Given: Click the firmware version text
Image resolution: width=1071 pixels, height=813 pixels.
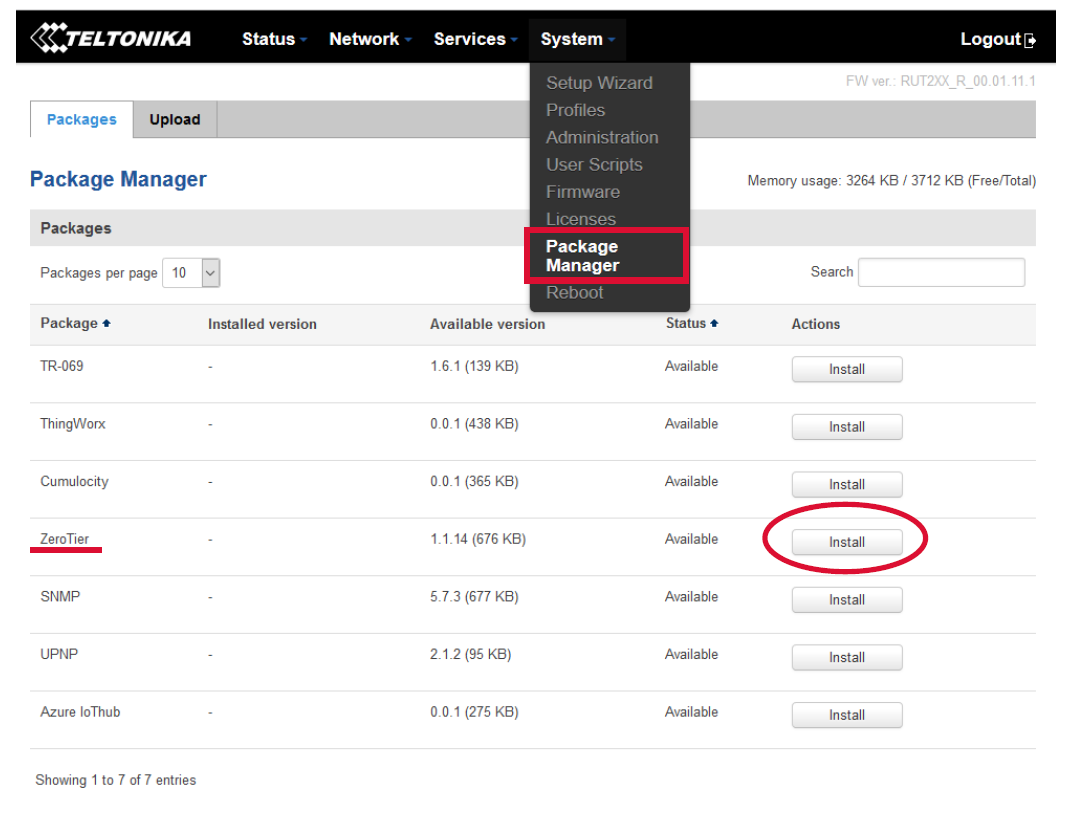Looking at the screenshot, I should coord(941,81).
